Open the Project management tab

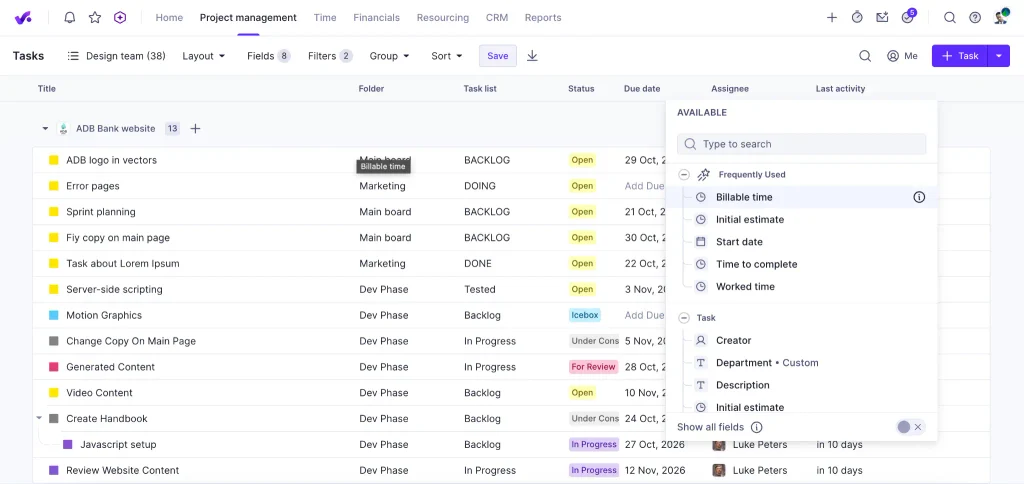point(248,18)
